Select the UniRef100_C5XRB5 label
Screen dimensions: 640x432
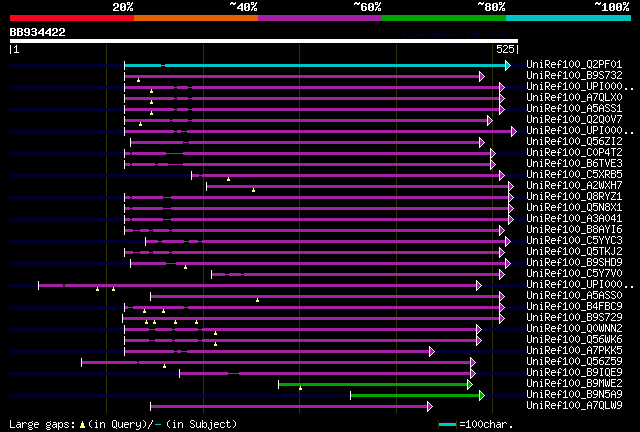[574, 175]
